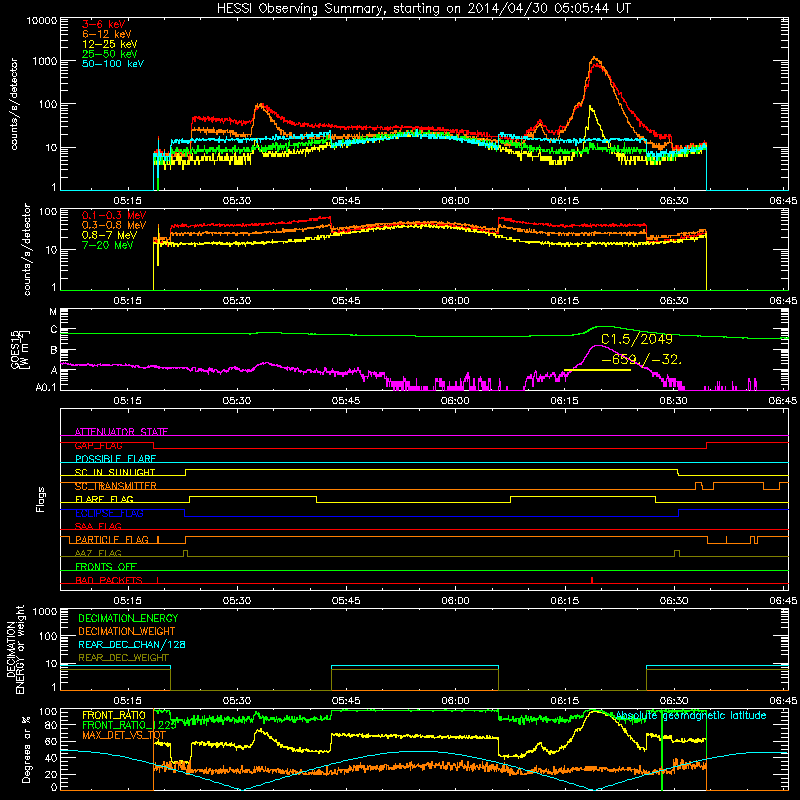Click the 7-20 MeV legend label
The height and width of the screenshot is (800, 800).
coord(108,245)
